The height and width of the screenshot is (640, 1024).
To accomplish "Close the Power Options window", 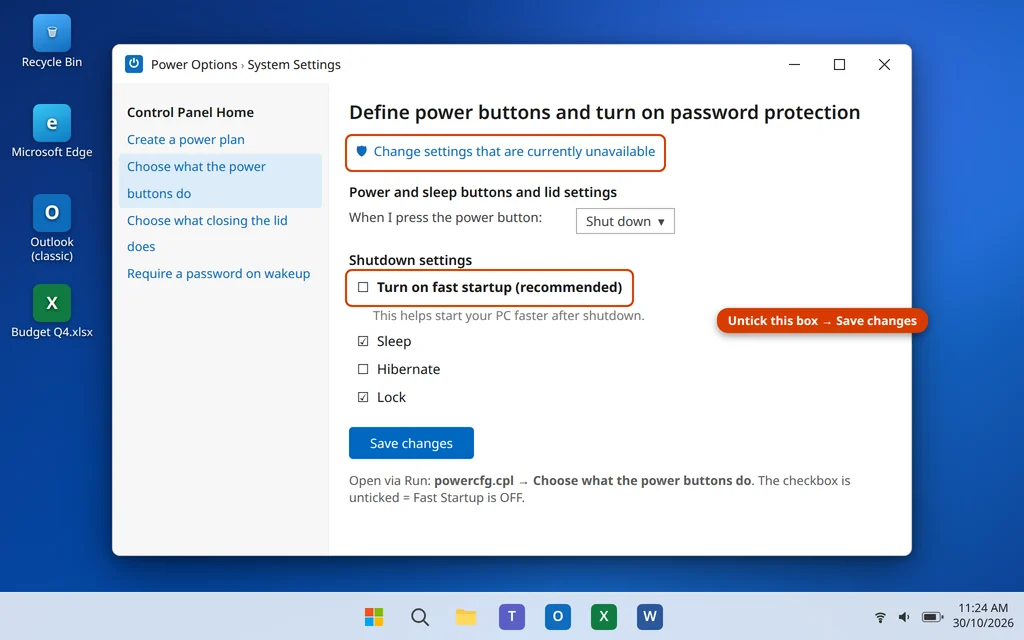I will [x=884, y=64].
